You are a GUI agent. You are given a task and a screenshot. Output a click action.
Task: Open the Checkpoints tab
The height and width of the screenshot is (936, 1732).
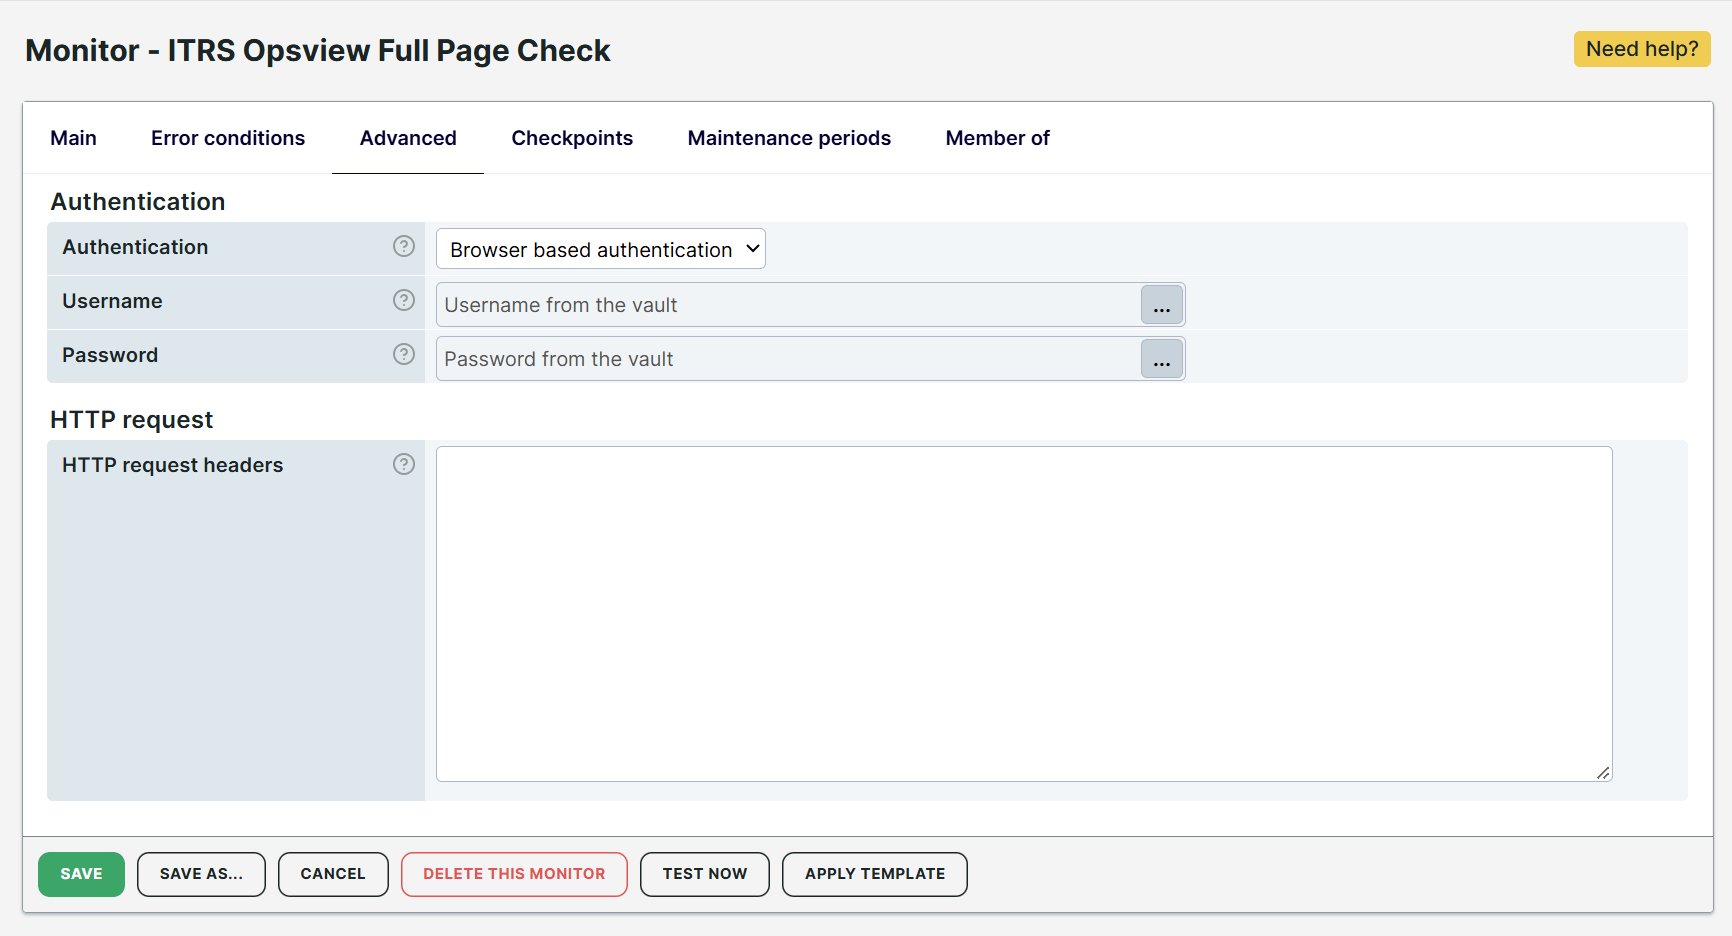(x=572, y=138)
